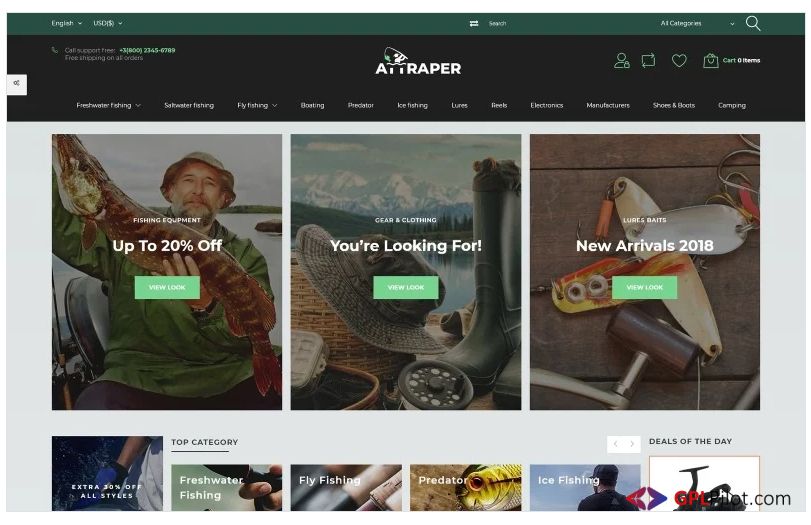Click the search filter icon beside Search
The image size is (811, 525).
point(474,23)
